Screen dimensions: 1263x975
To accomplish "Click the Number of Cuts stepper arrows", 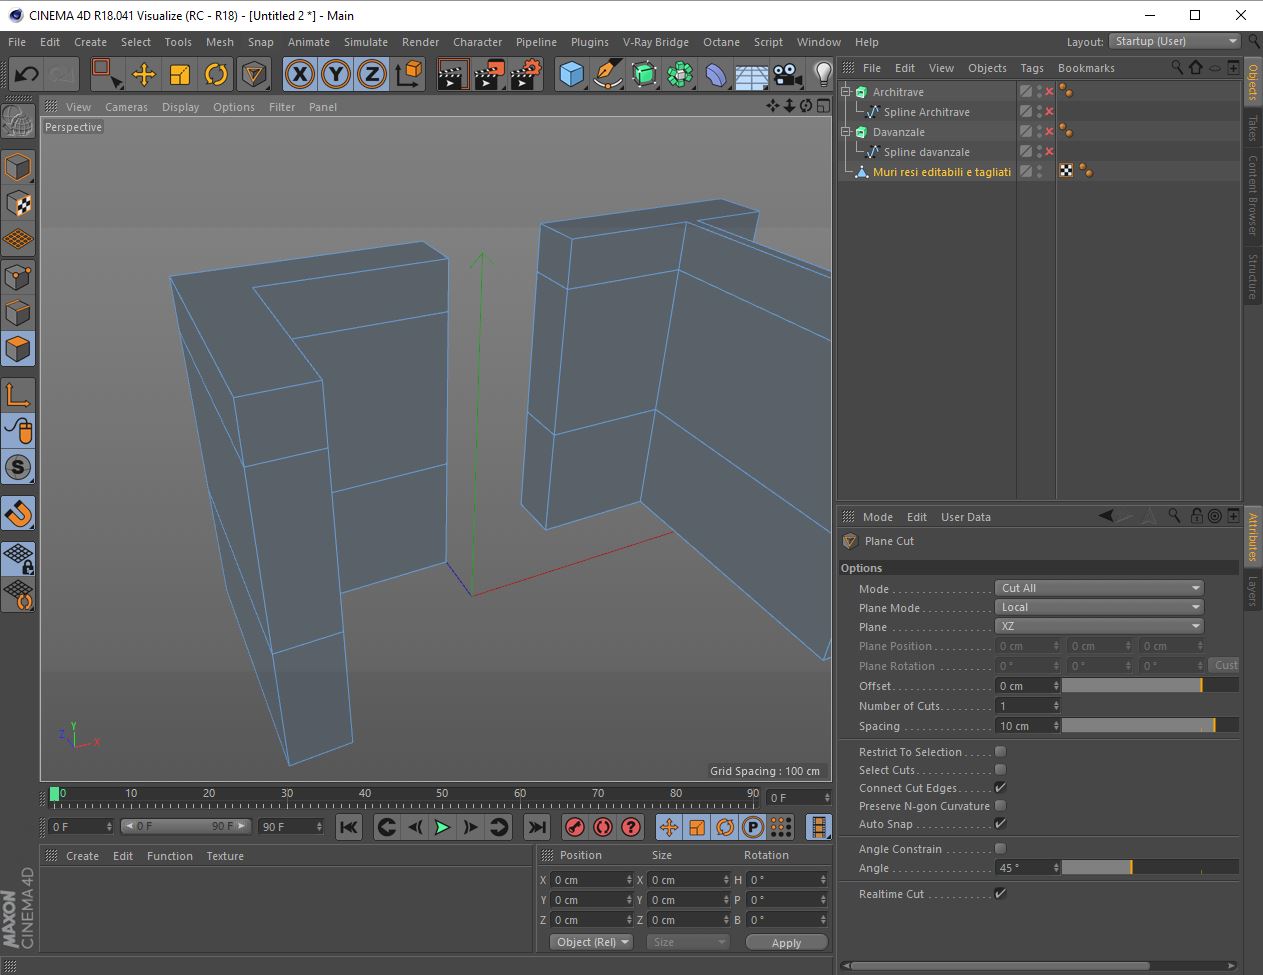I will tap(1056, 706).
